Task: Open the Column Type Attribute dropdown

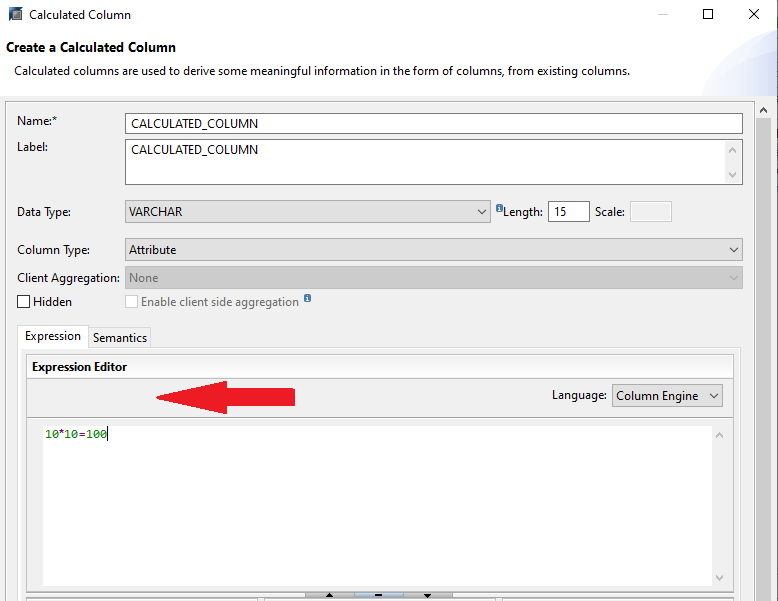Action: pos(434,250)
